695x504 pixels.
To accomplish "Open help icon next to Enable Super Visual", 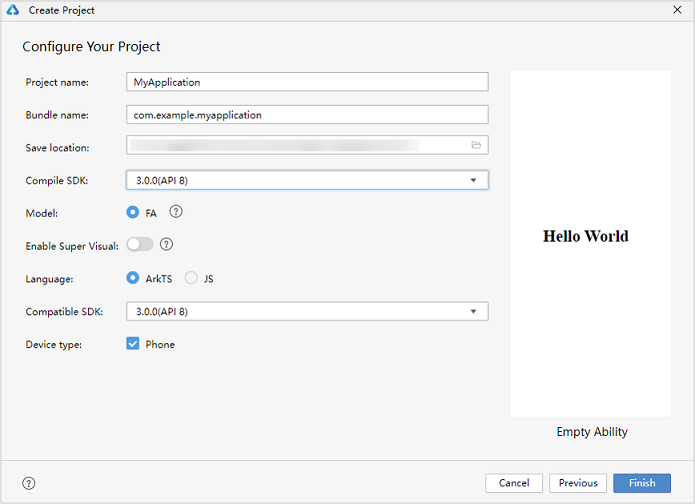I will tap(166, 244).
